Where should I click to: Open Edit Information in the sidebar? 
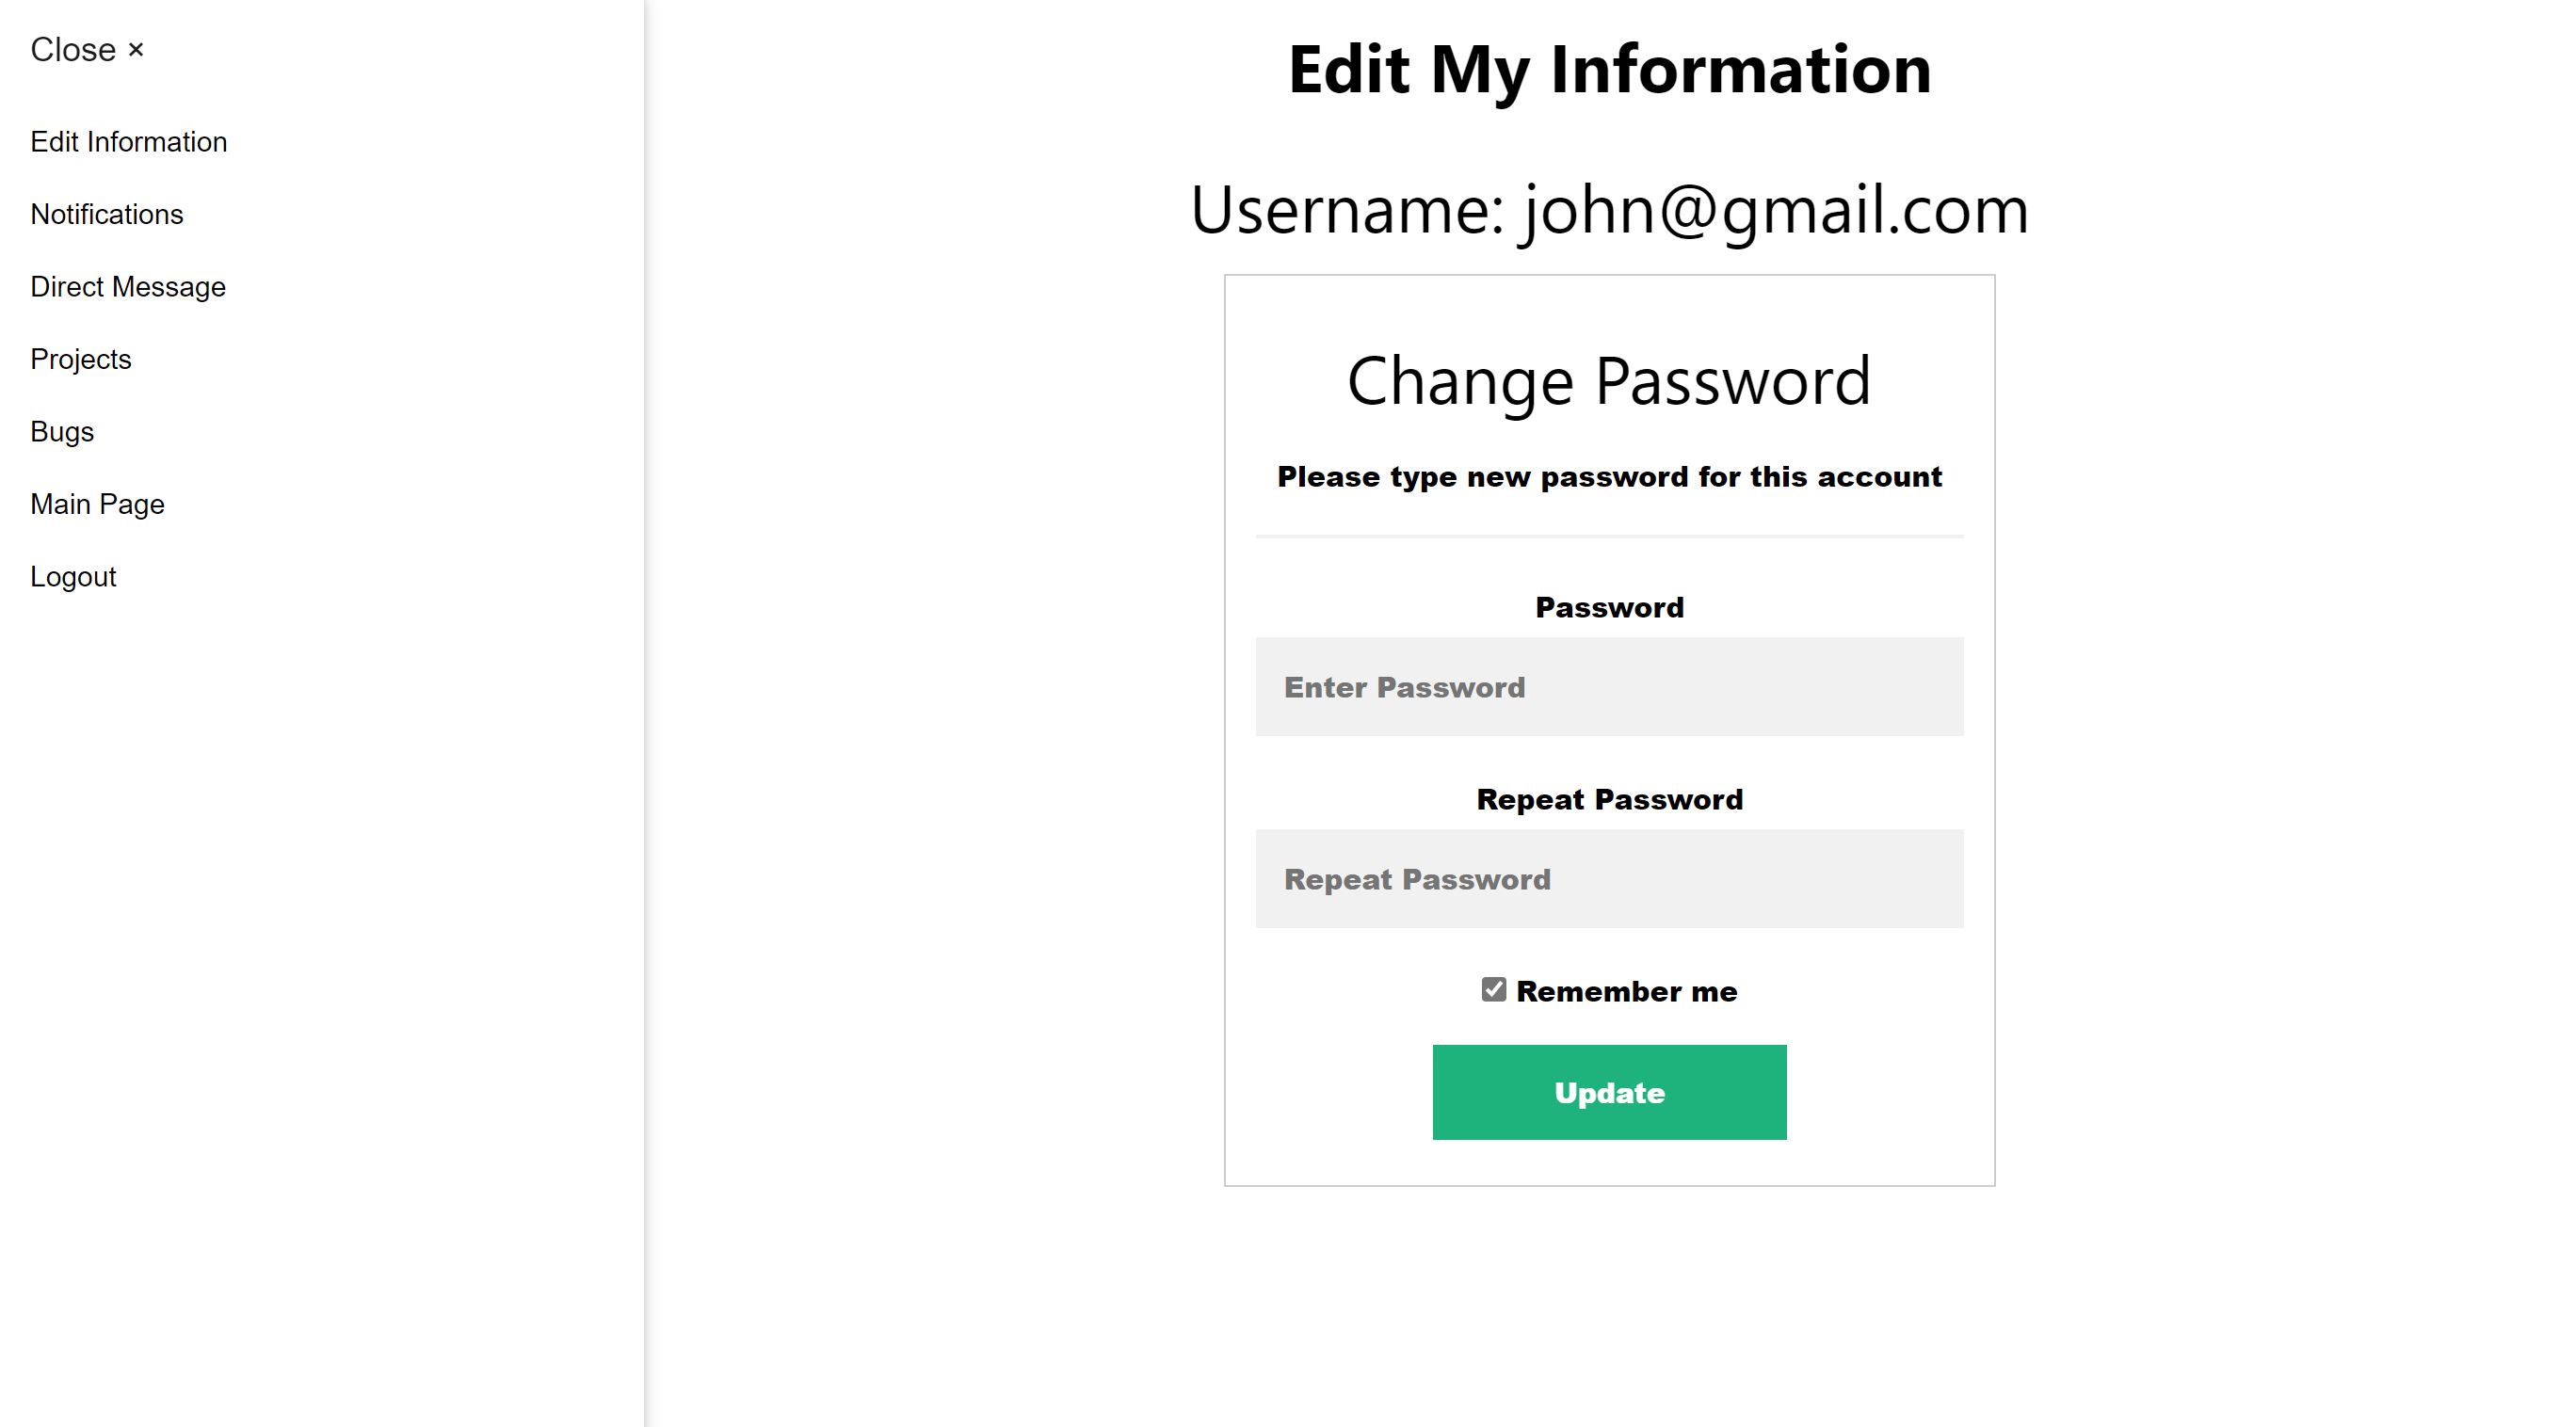tap(129, 142)
